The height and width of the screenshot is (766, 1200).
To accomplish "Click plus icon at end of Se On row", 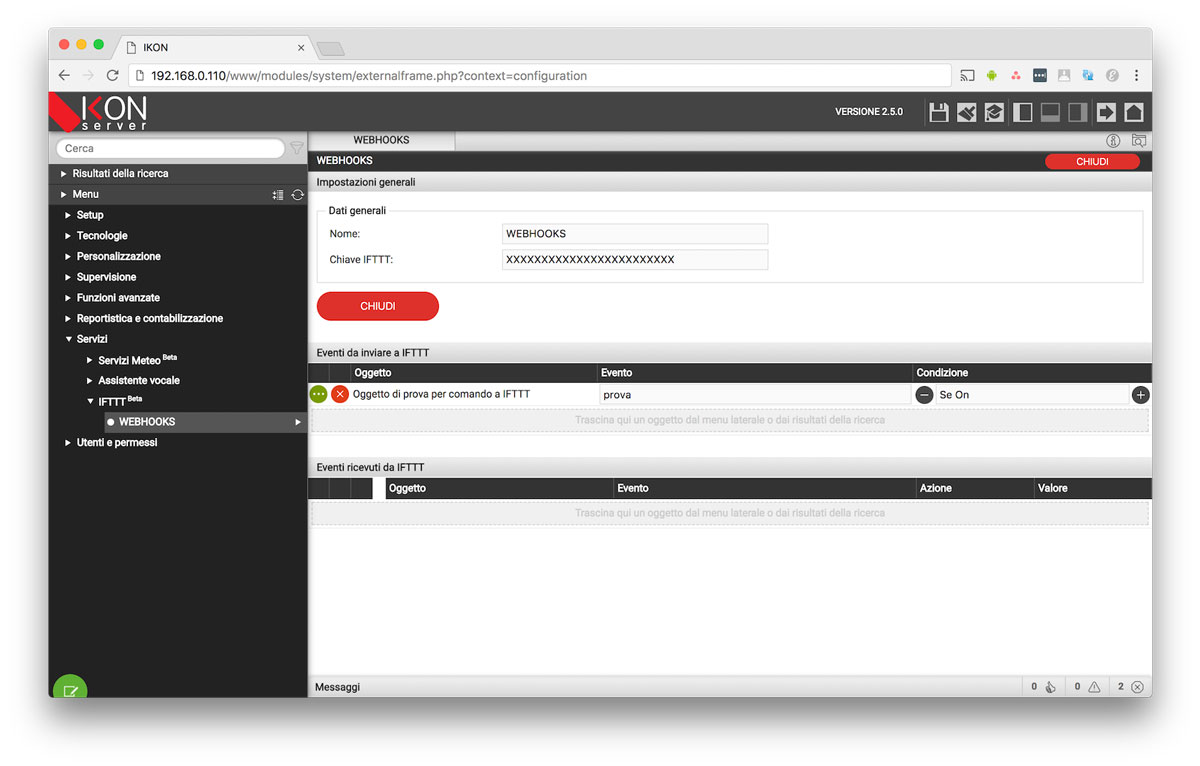I will [x=1141, y=395].
